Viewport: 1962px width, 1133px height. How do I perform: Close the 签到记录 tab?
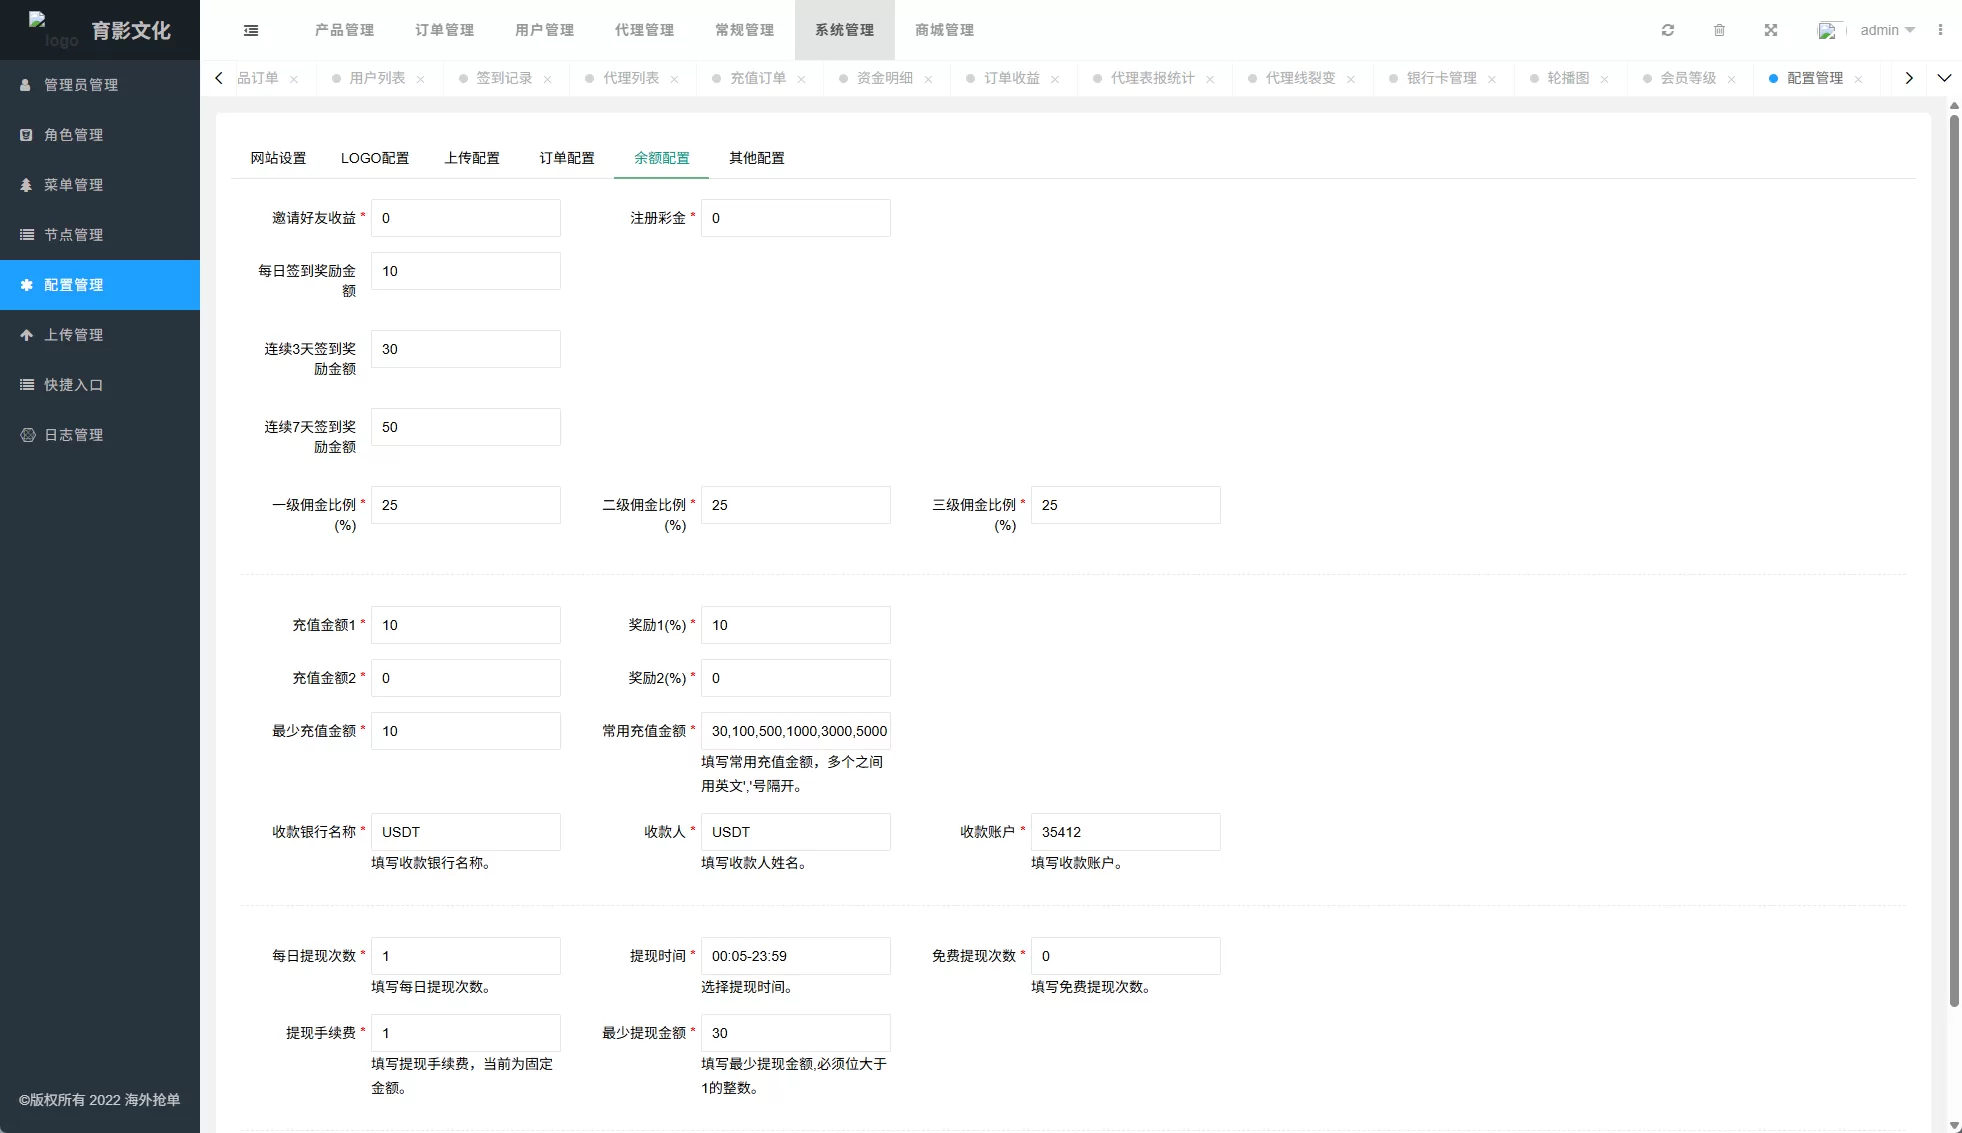coord(546,78)
